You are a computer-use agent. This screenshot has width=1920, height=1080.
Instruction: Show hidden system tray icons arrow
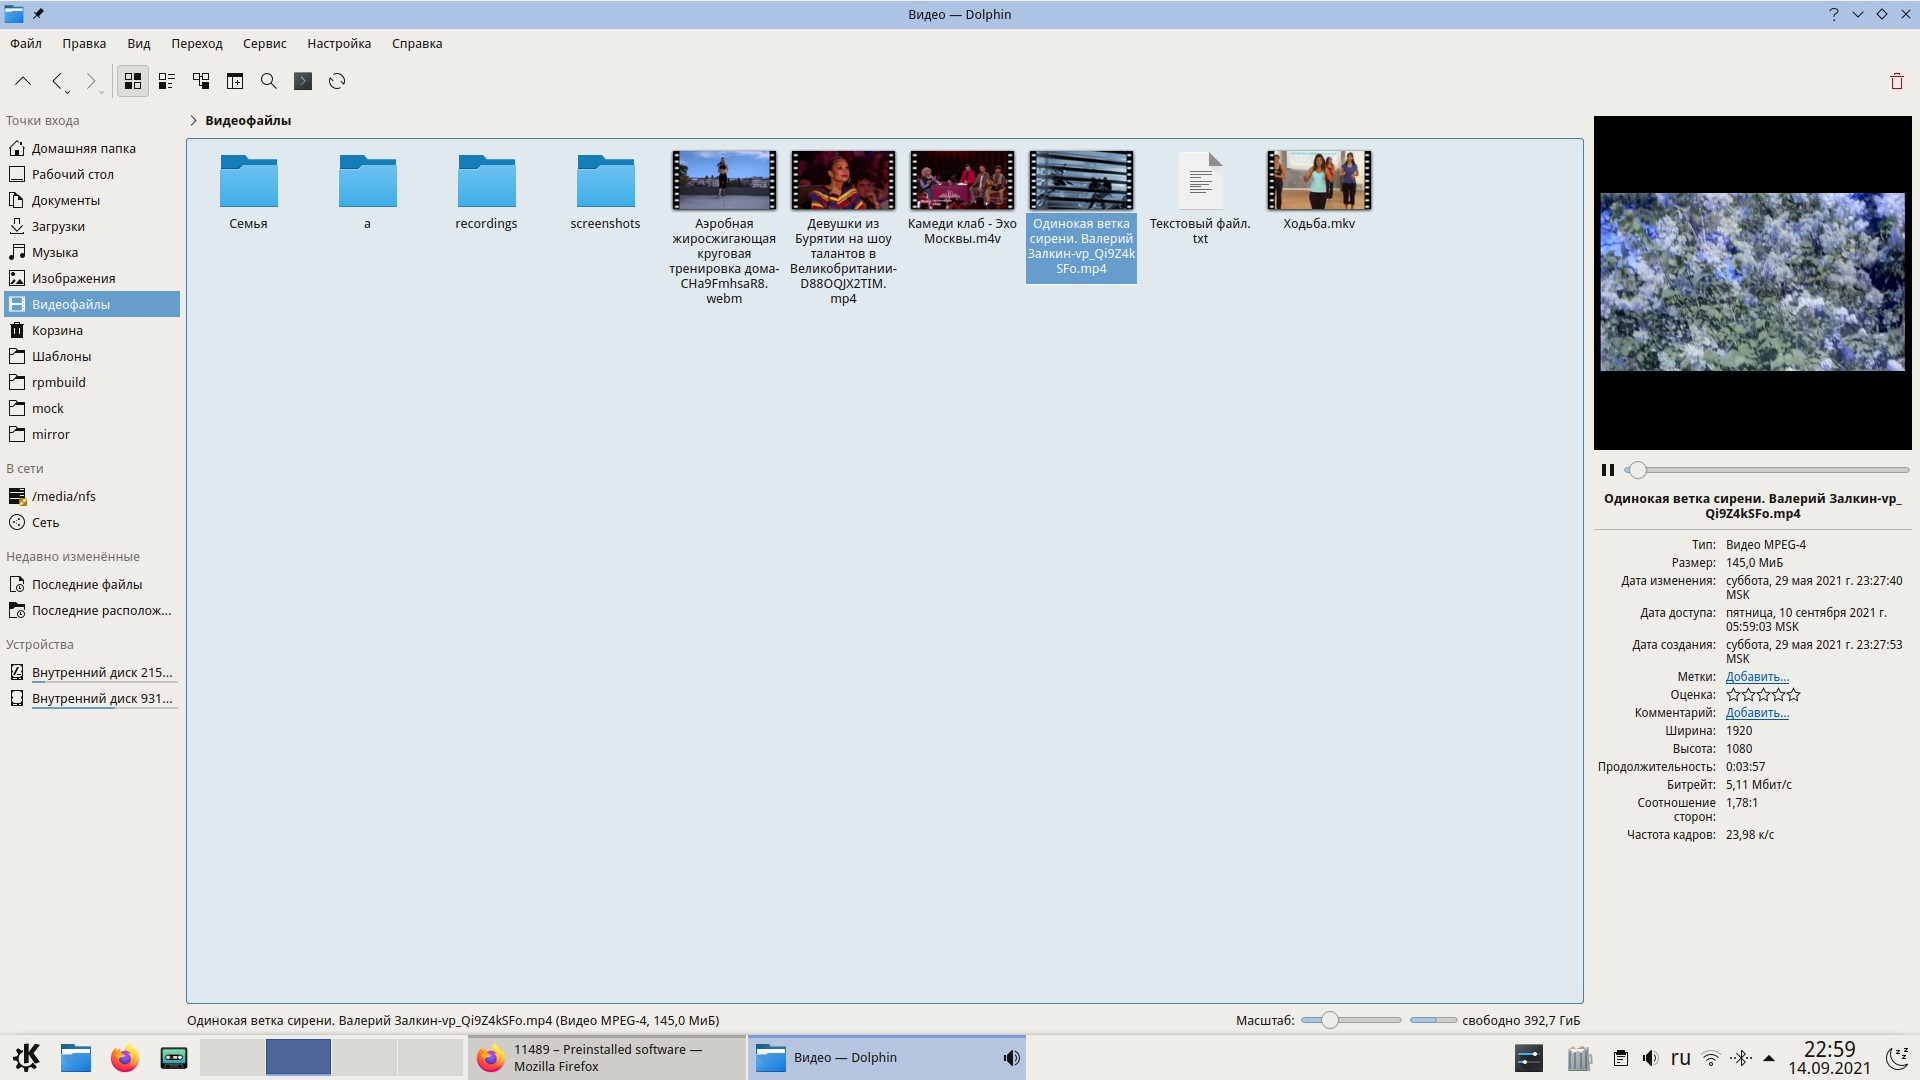tap(1769, 1058)
